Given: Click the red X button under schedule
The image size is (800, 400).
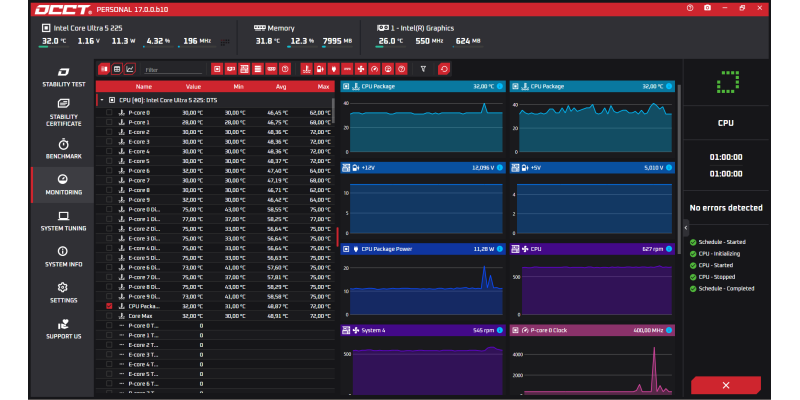Looking at the screenshot, I should tap(726, 385).
